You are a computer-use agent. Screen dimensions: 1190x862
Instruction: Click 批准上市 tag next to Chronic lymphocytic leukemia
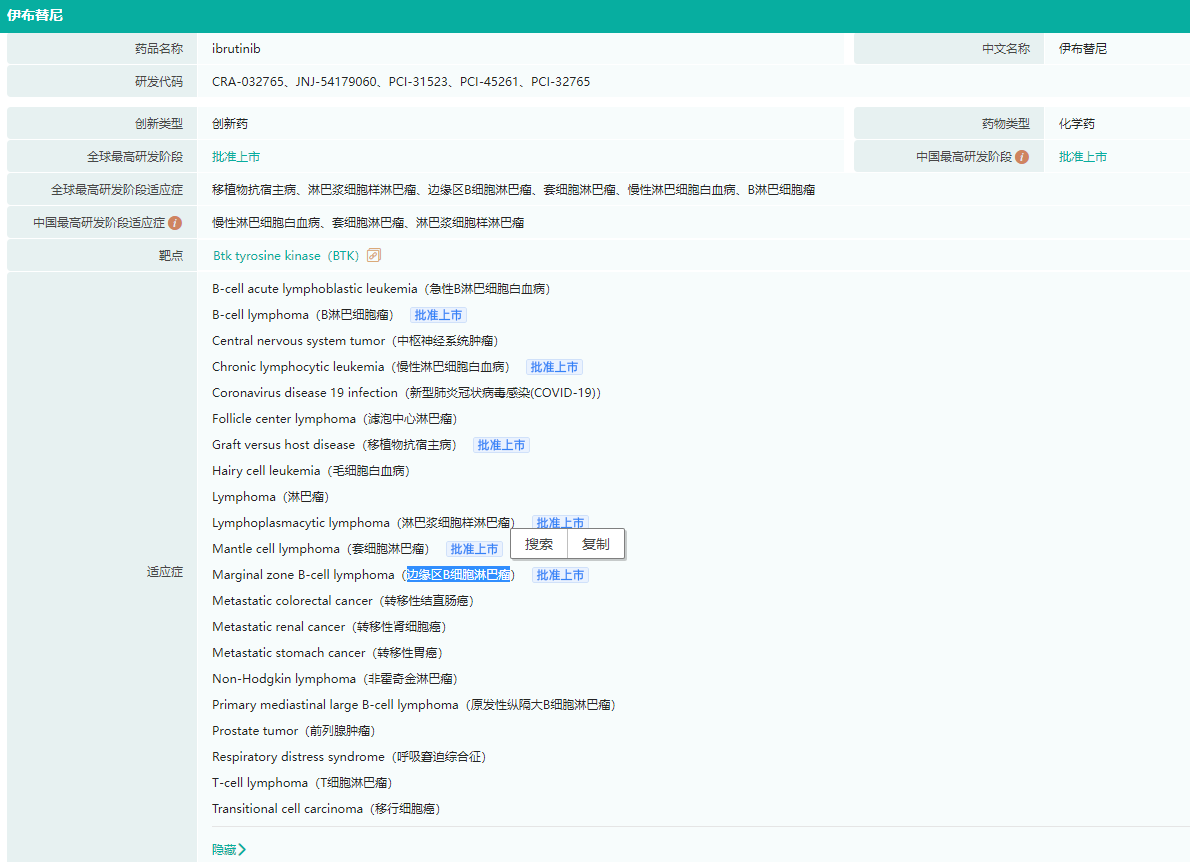[x=555, y=367]
